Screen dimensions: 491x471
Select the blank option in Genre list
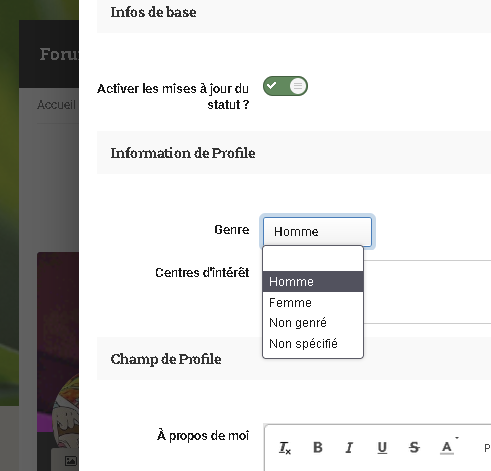pos(313,259)
